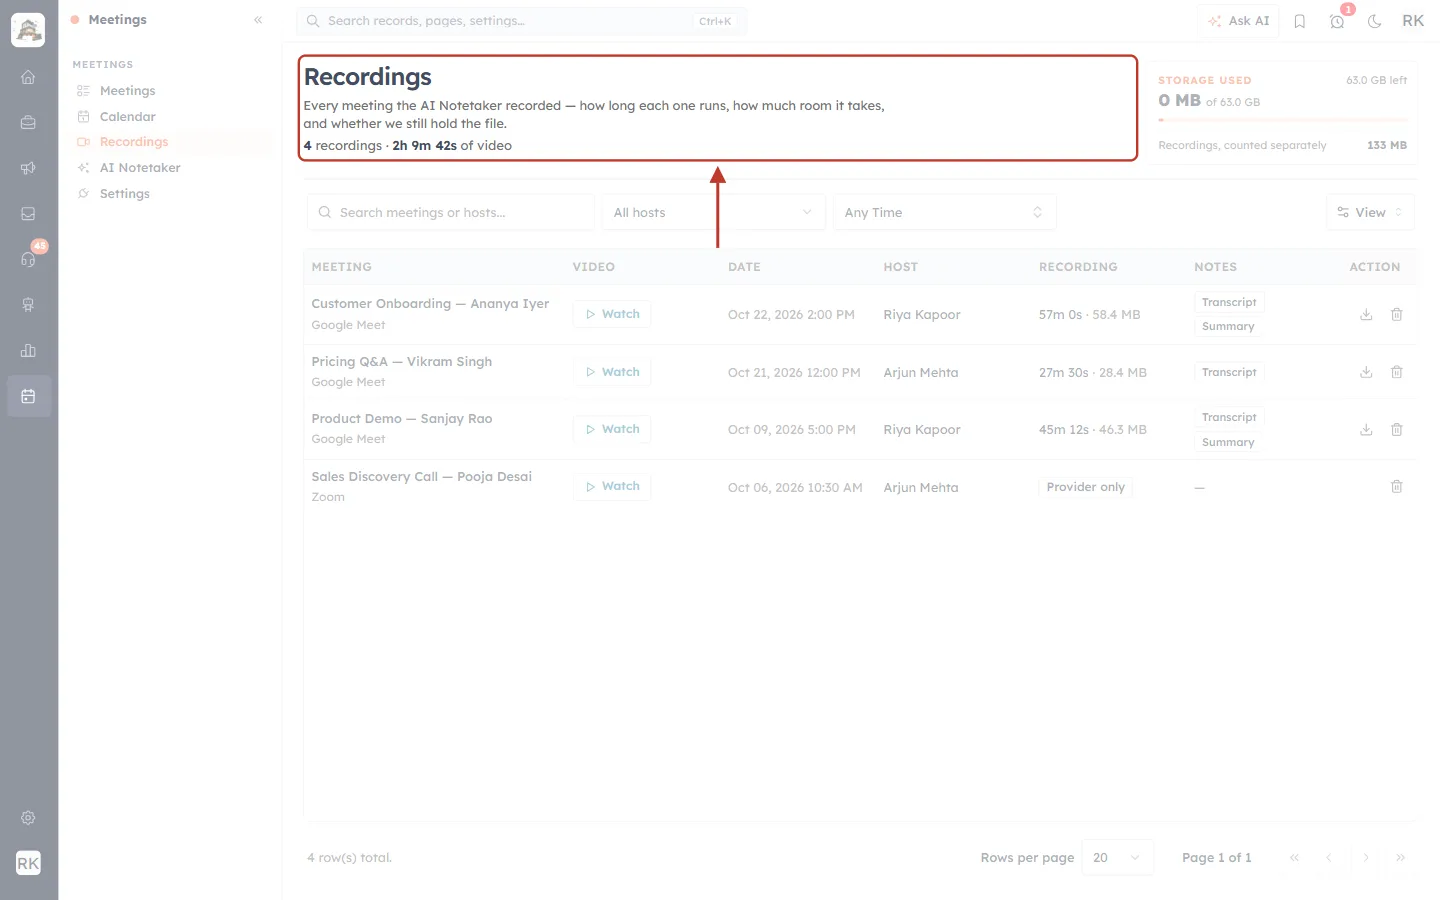Open the Any Time date filter

(x=944, y=212)
